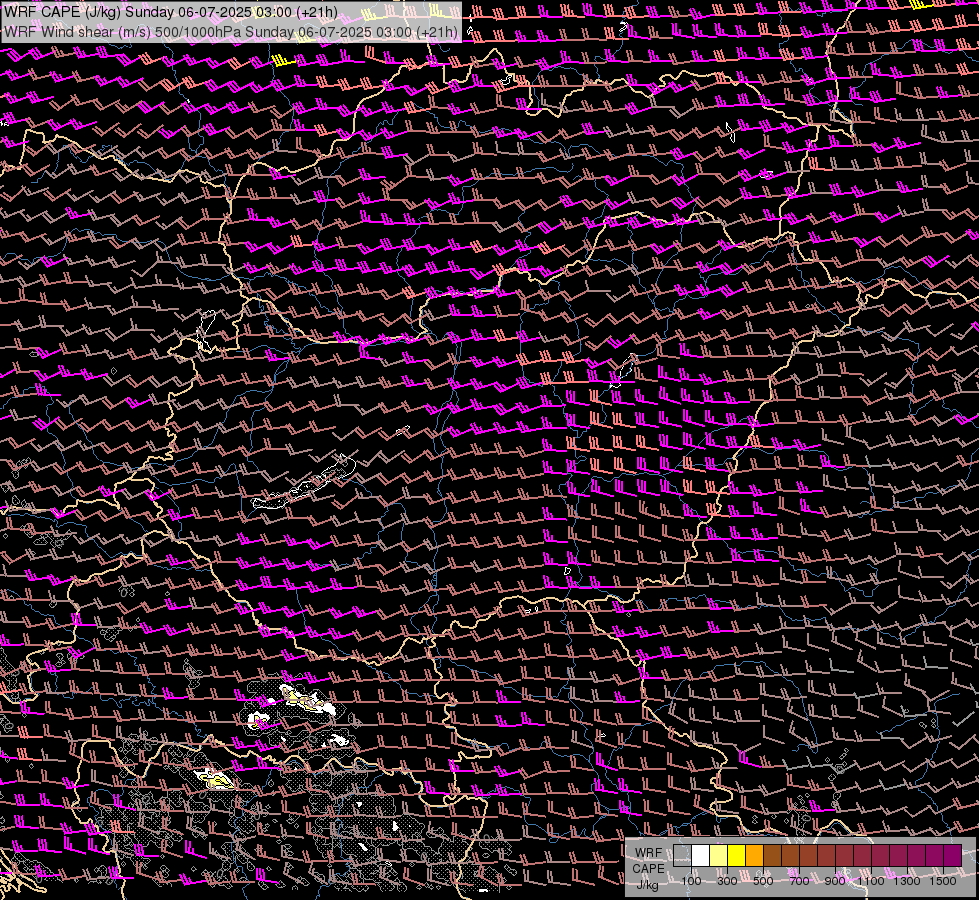The image size is (979, 900).
Task: Select the orange legend swatch
Action: tap(755, 856)
